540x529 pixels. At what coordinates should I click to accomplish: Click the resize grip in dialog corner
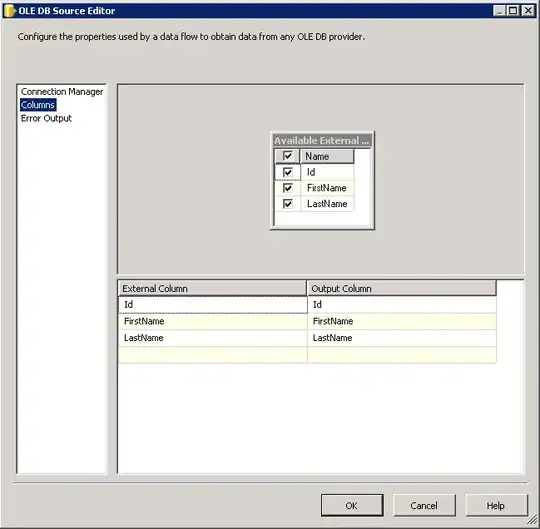(532, 520)
